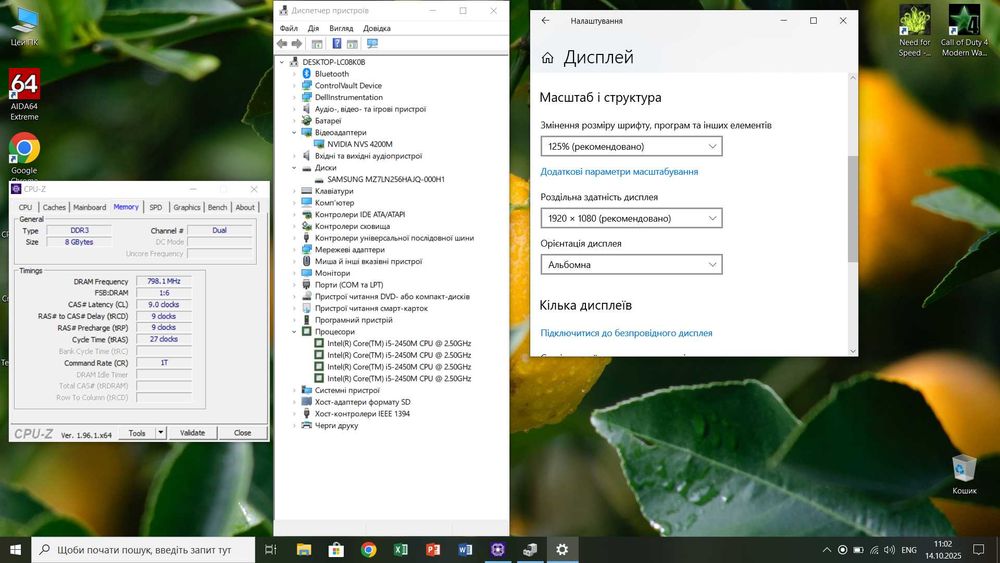Open Excel from the taskbar
Viewport: 1000px width, 563px height.
(401, 550)
